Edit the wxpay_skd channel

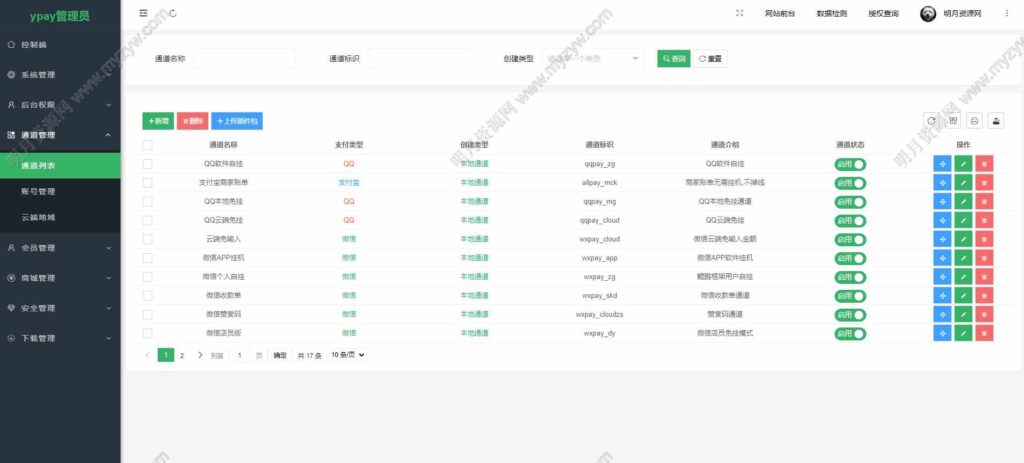[x=963, y=296]
